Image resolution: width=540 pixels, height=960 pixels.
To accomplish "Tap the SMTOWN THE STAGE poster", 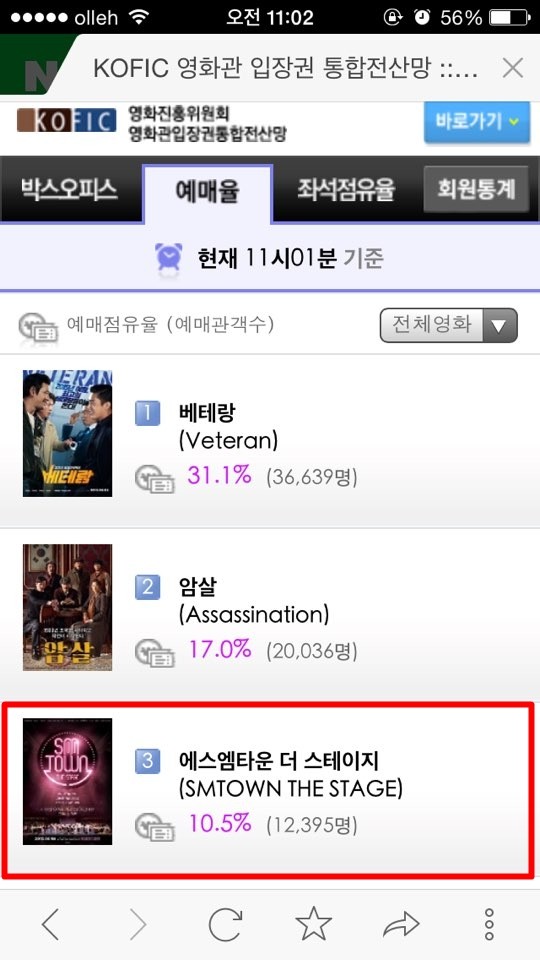I will (x=67, y=781).
